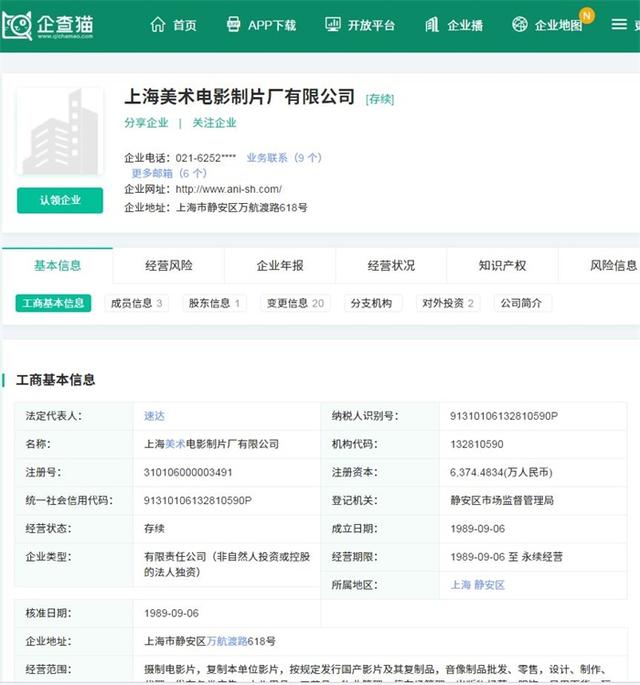Image resolution: width=640 pixels, height=685 pixels.
Task: Click 经营期限 value 至 永续经营
Action: (x=506, y=557)
